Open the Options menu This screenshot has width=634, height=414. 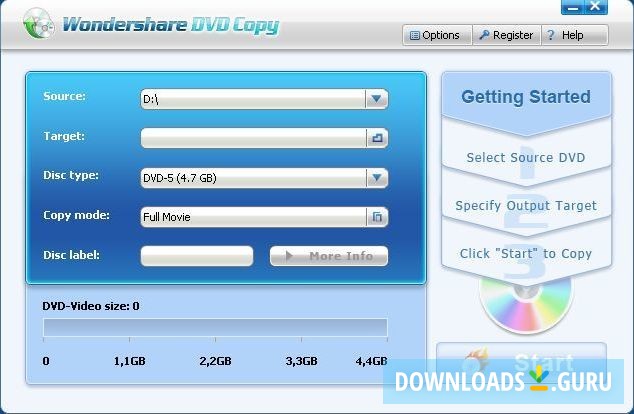point(437,35)
